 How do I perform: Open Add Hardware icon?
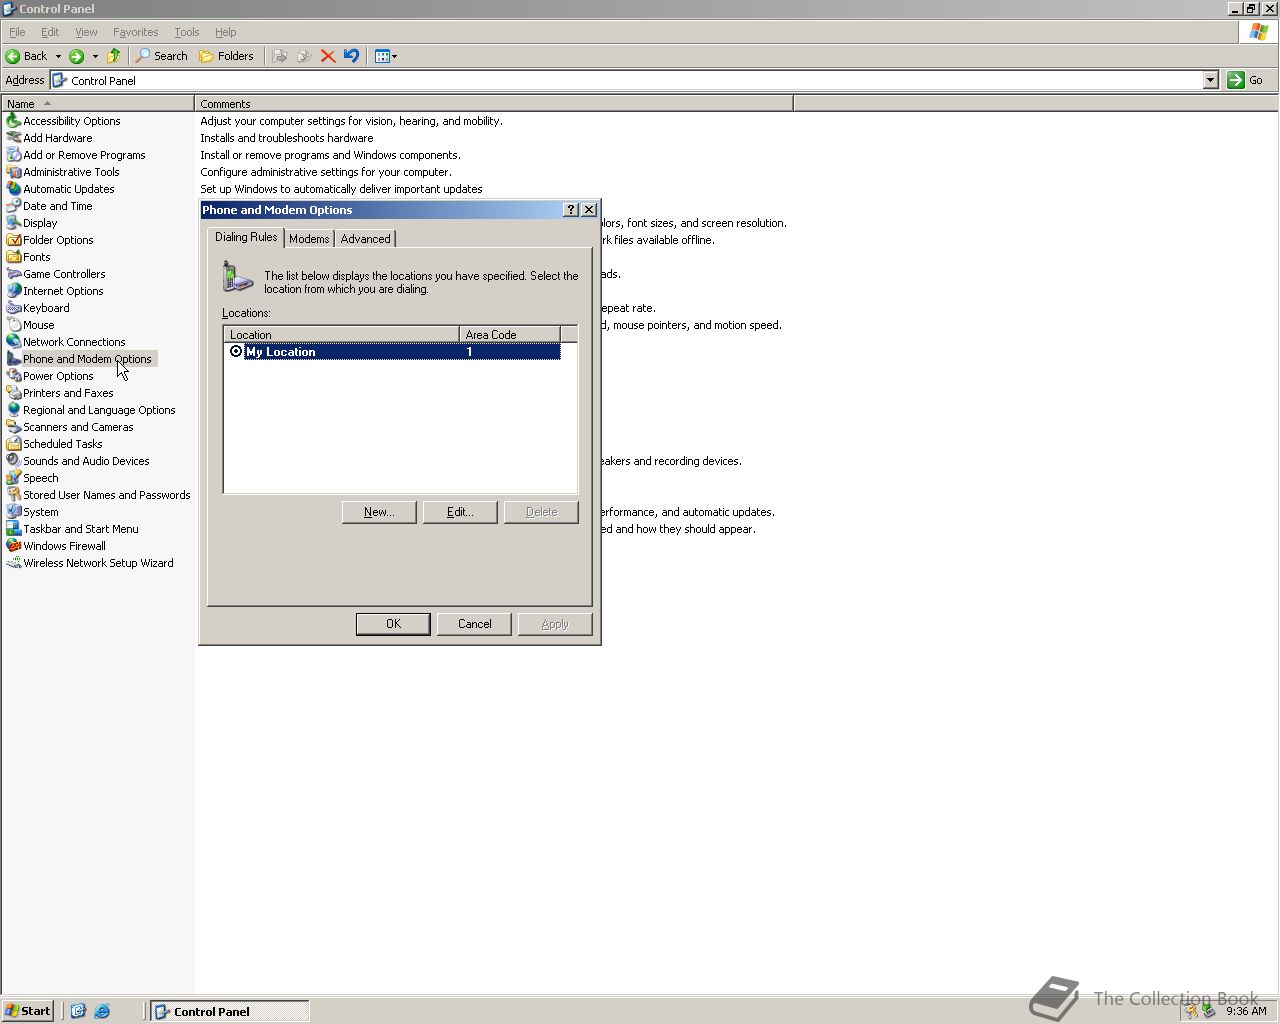click(x=13, y=138)
